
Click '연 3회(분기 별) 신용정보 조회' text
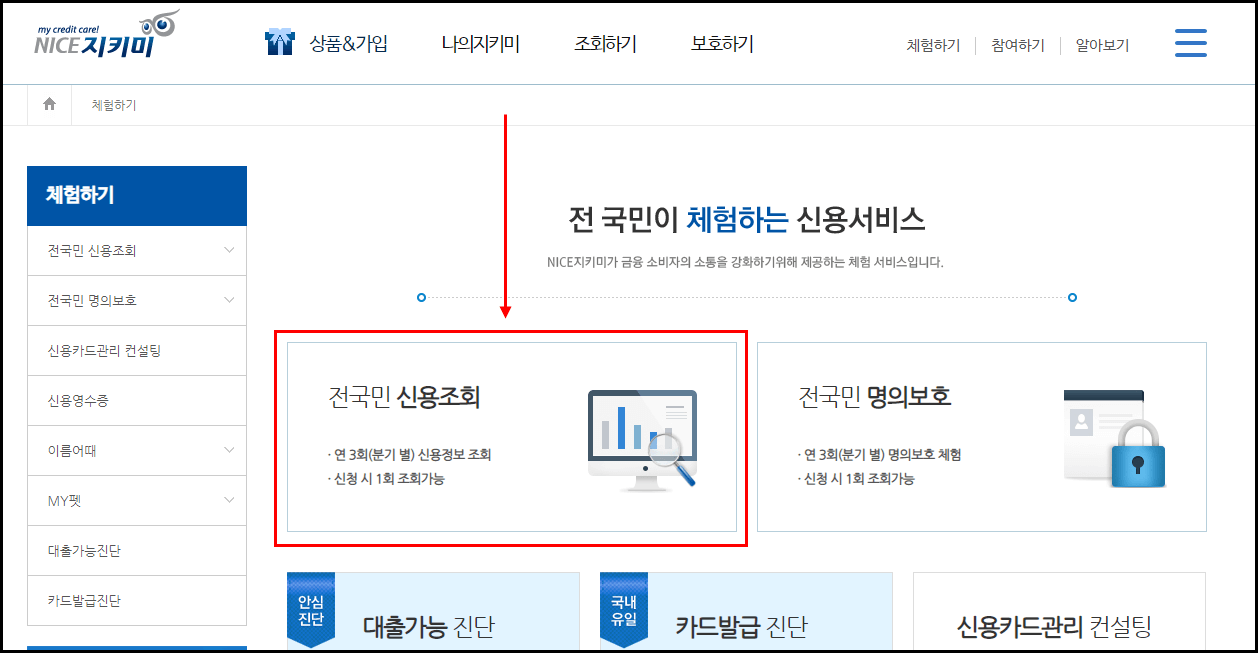[x=410, y=455]
